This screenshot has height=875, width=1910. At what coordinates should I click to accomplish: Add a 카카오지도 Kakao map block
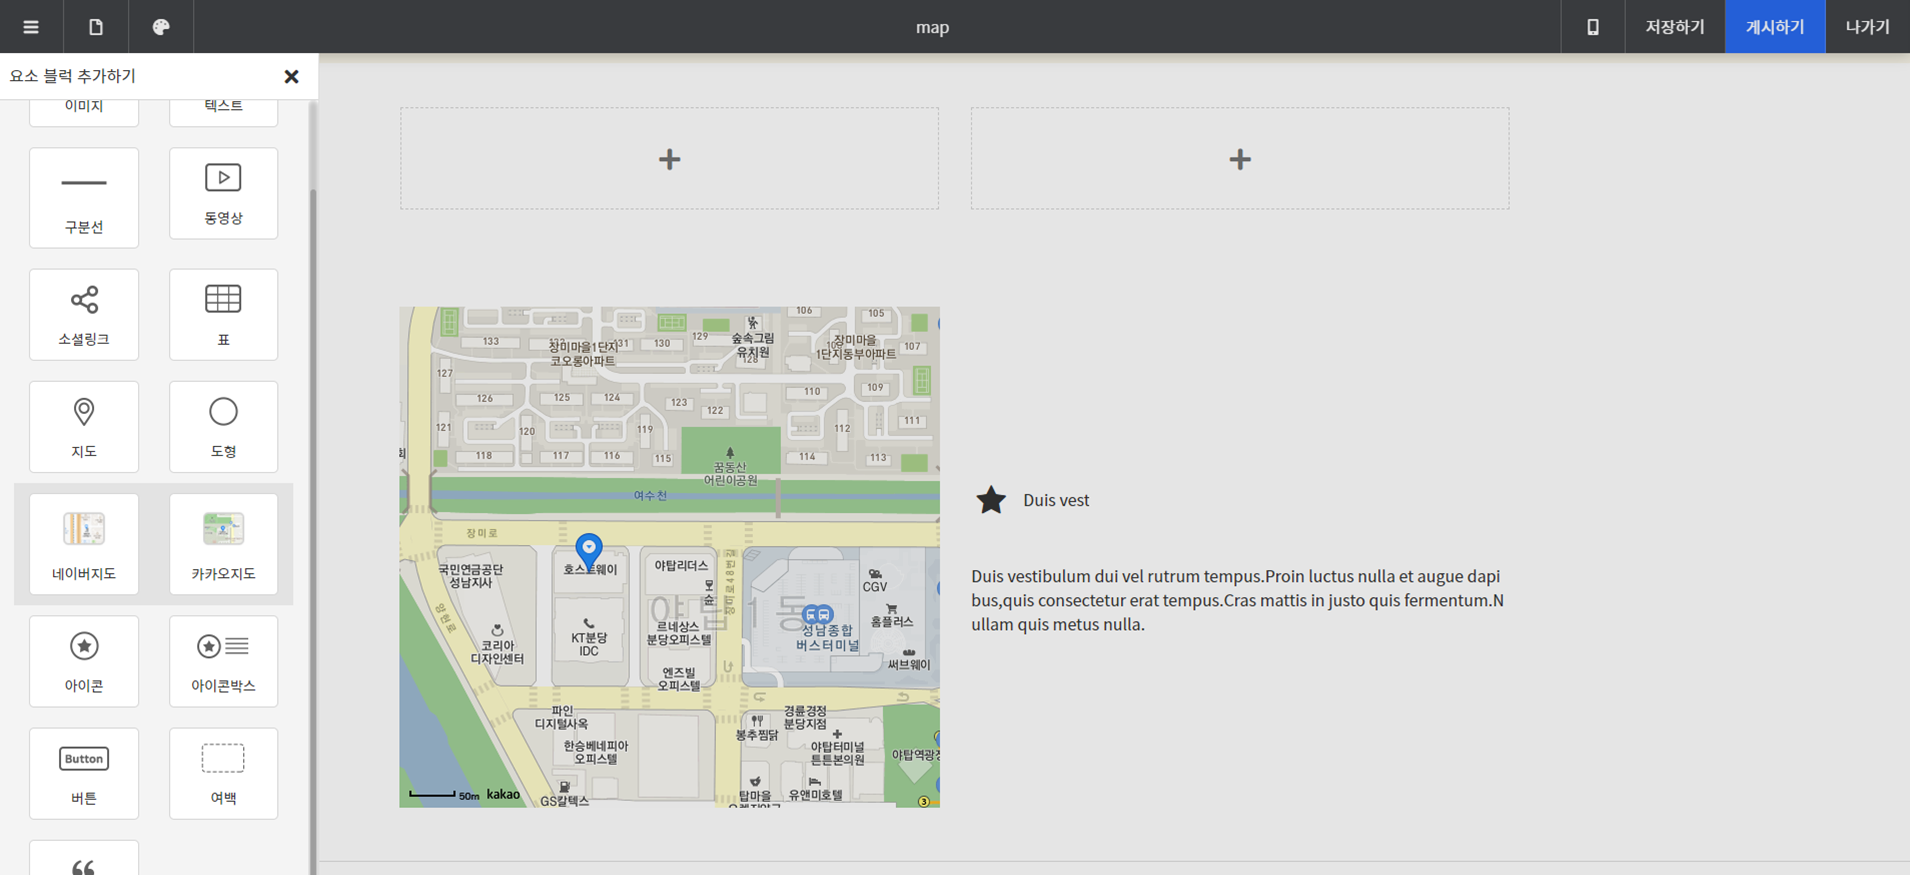[223, 544]
